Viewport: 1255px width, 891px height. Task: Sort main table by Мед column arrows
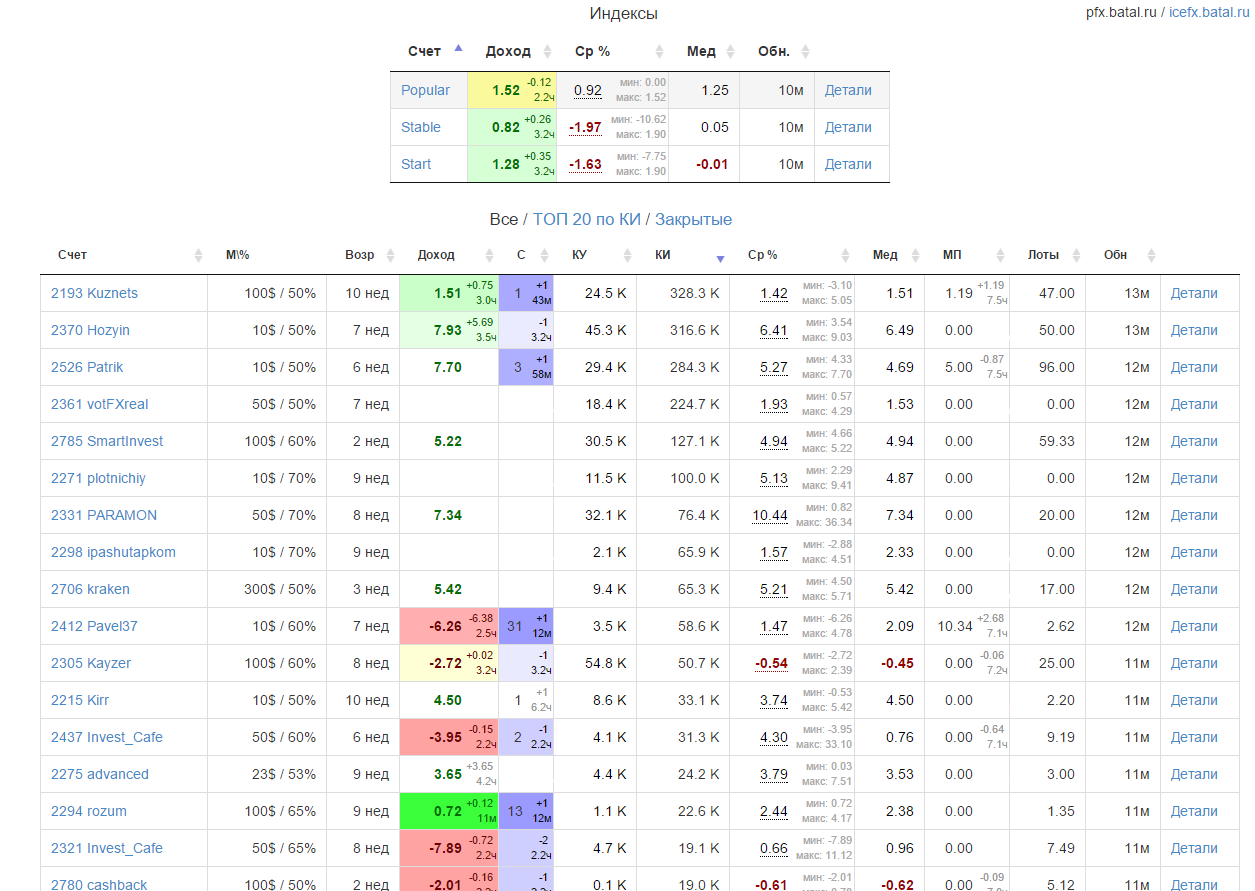tap(918, 255)
